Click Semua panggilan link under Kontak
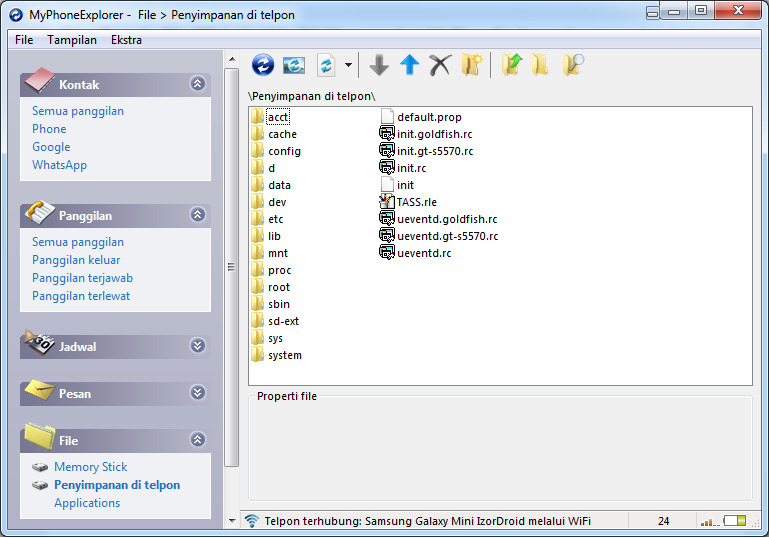The height and width of the screenshot is (538, 769). (78, 111)
